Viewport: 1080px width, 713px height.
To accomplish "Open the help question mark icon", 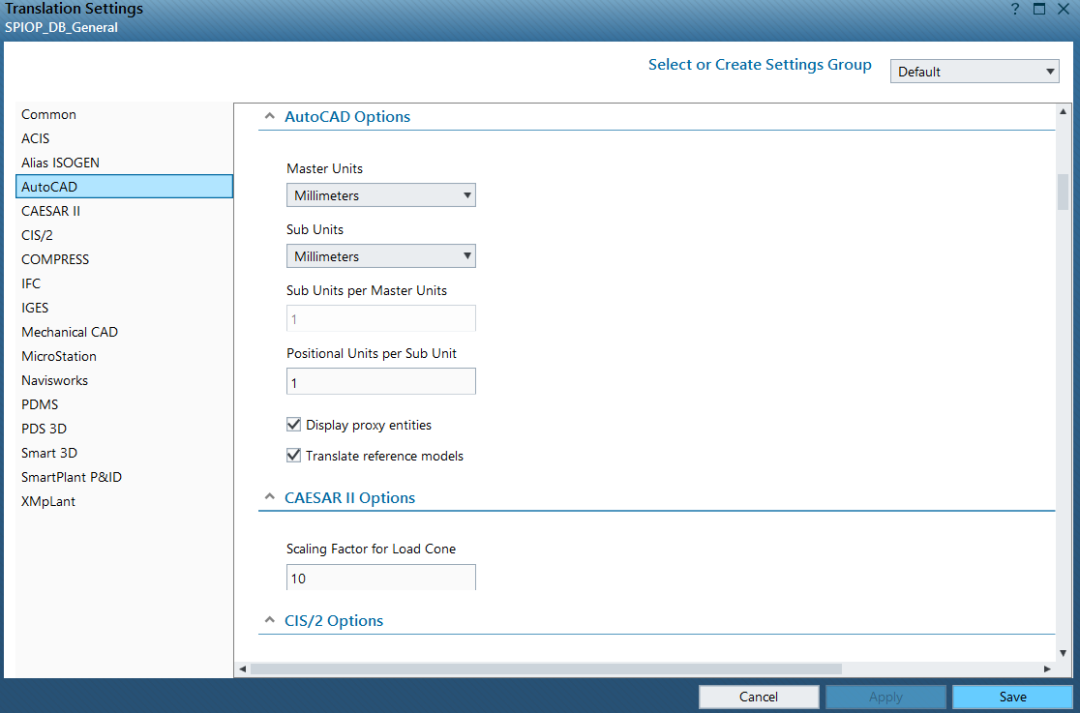I will point(1015,9).
